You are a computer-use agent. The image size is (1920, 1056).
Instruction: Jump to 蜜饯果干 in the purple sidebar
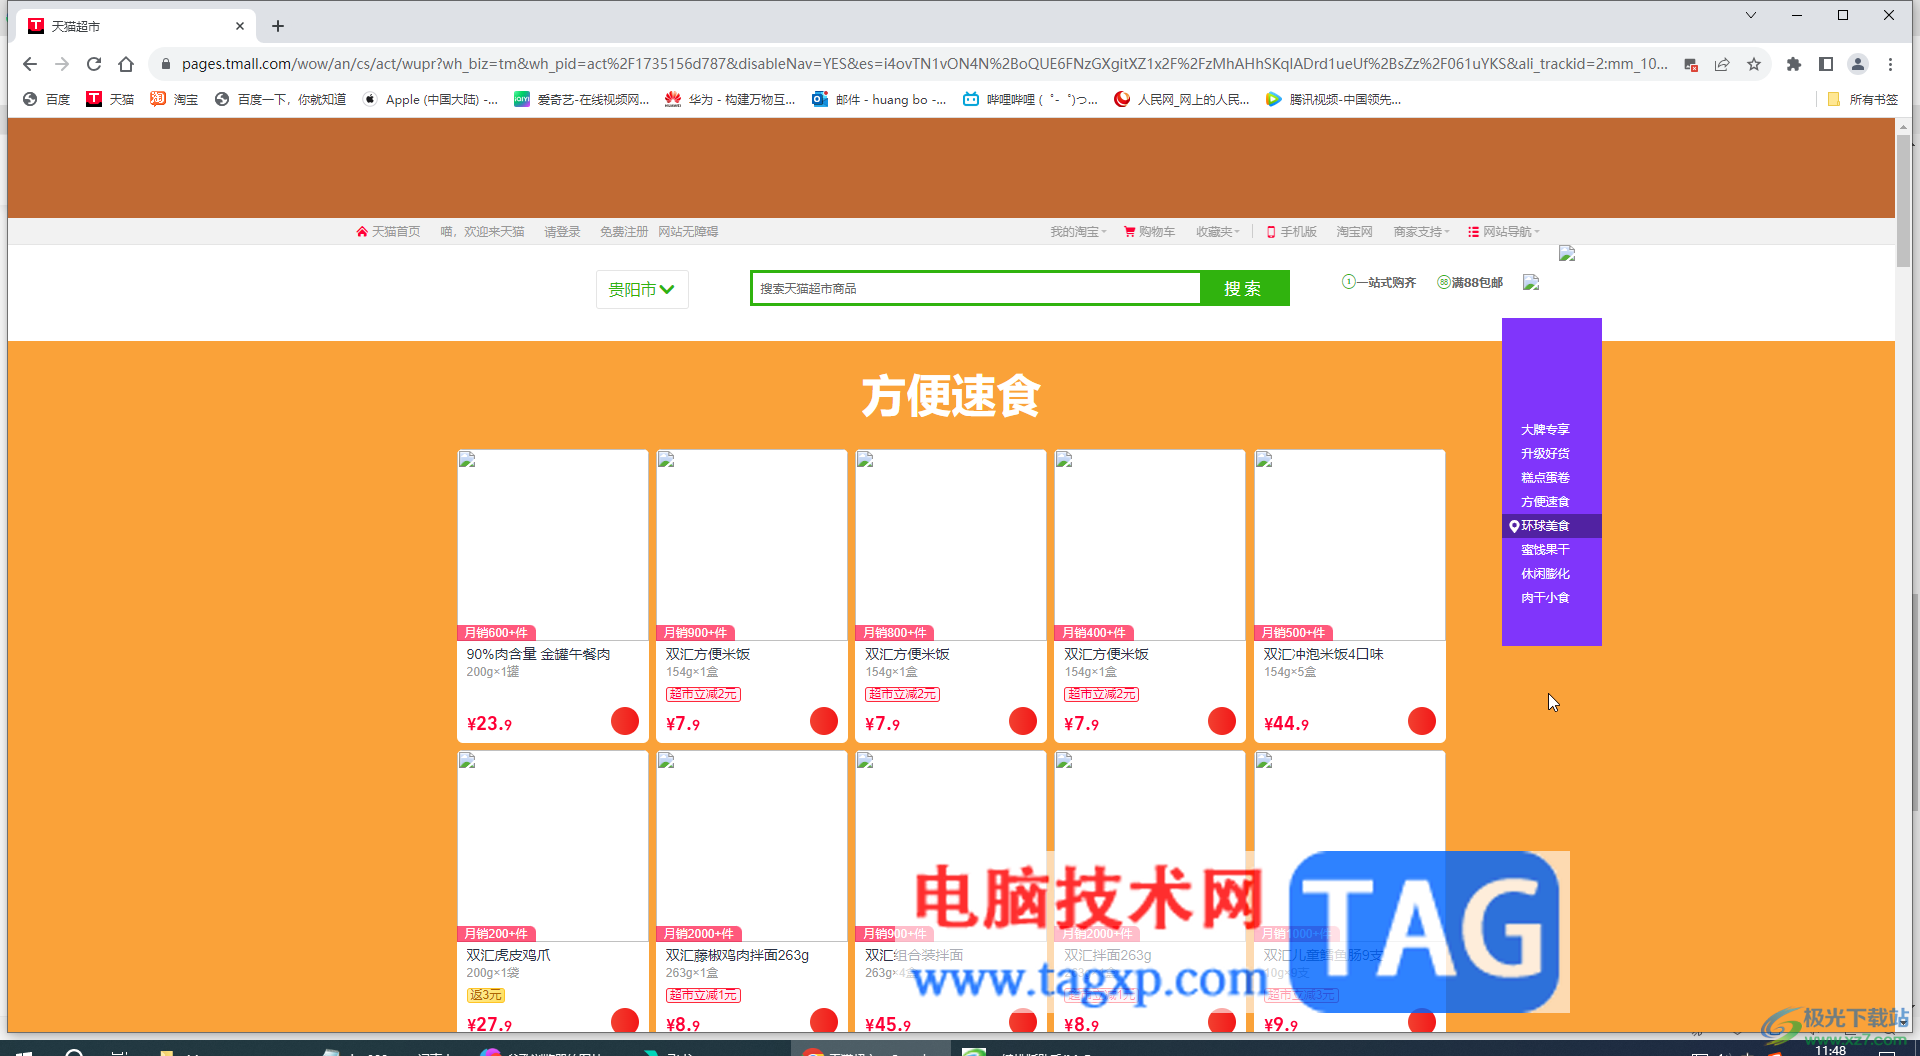point(1545,550)
